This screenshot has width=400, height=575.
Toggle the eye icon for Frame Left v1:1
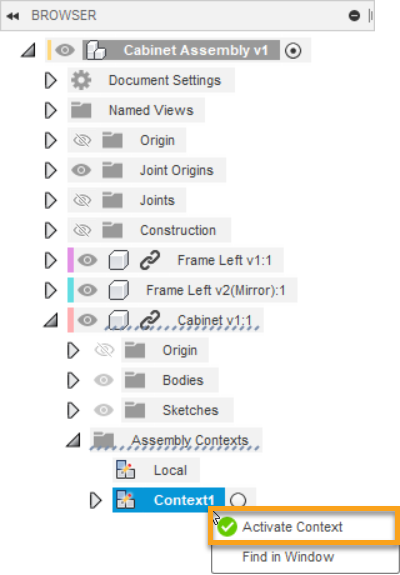point(87,260)
